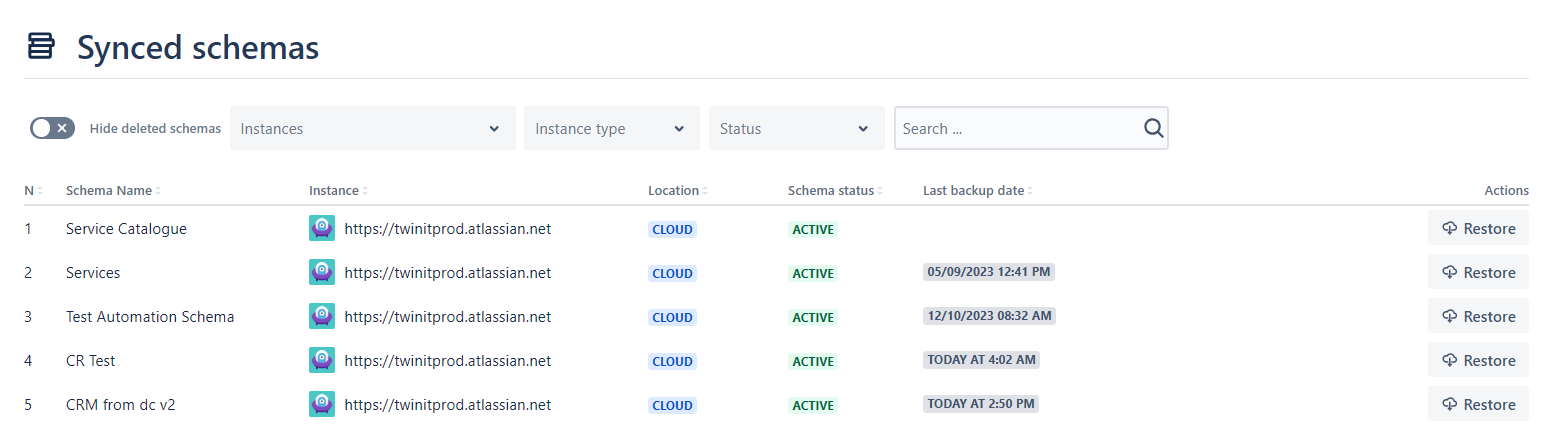Click CLOUD badge in CRM from dc v2 row
Image resolution: width=1552 pixels, height=430 pixels.
point(672,405)
